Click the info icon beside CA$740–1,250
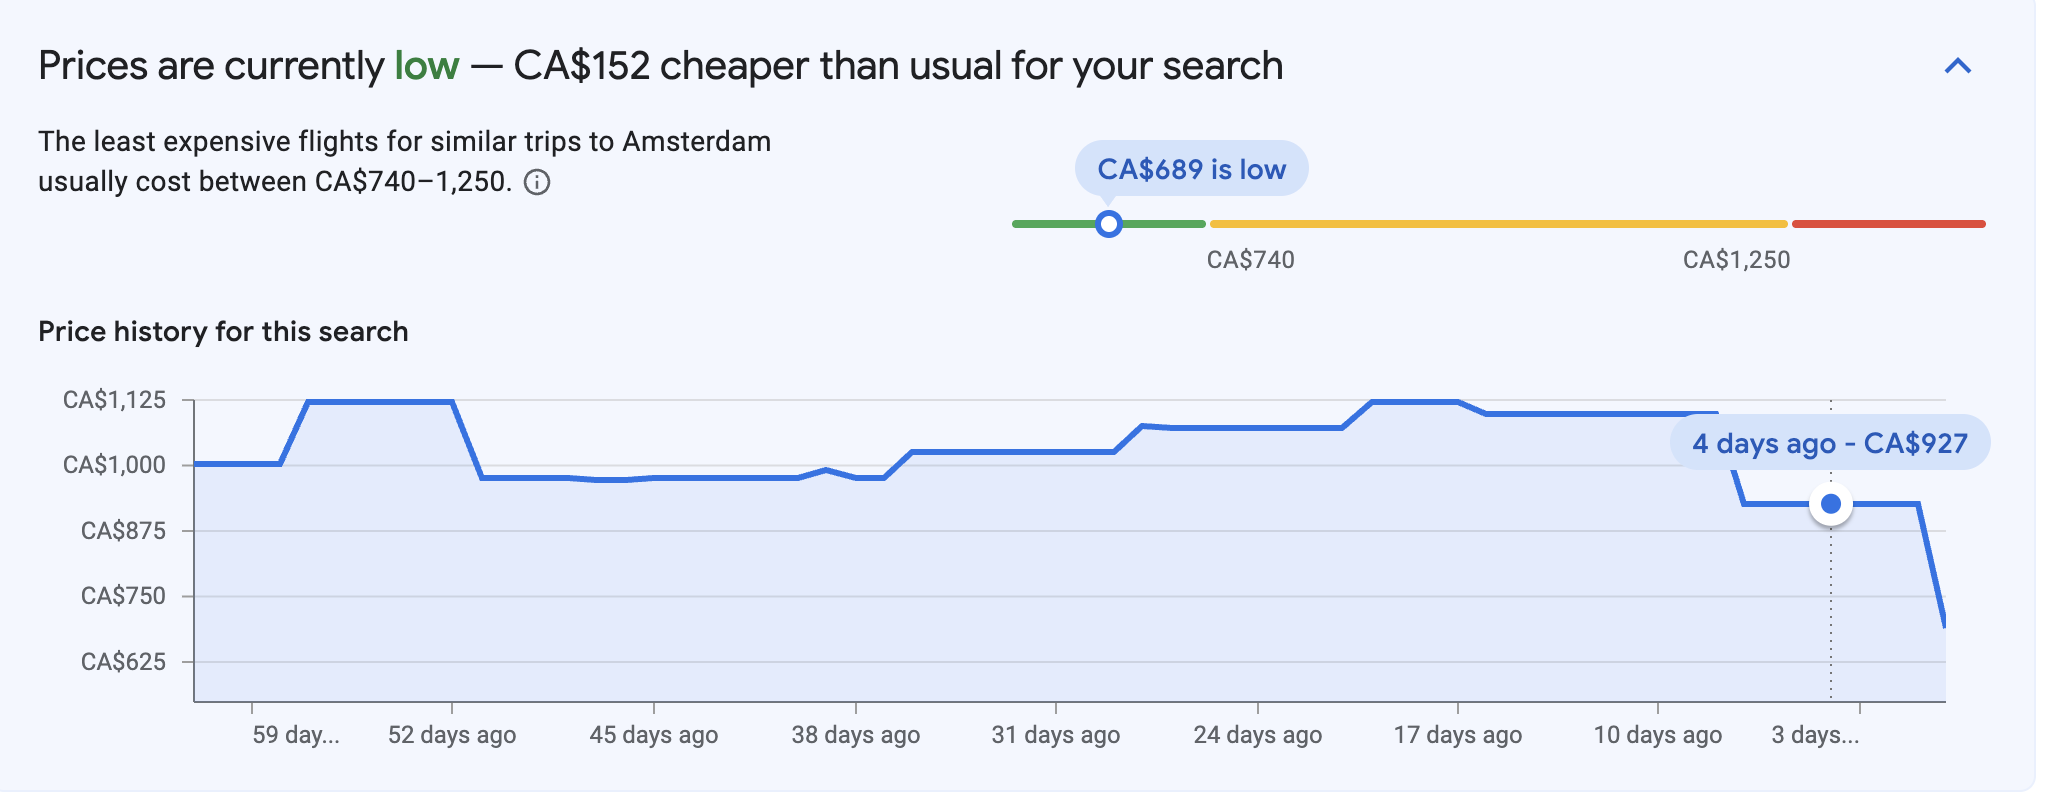2056x796 pixels. pos(537,182)
